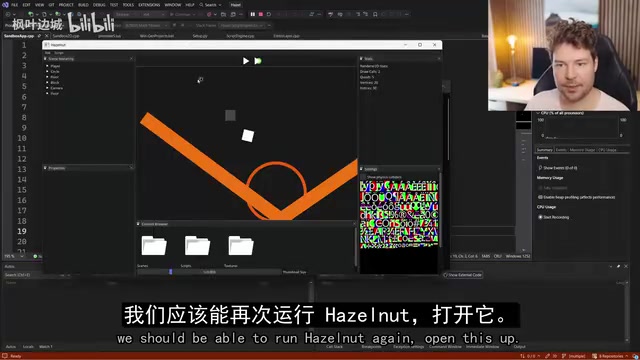Open the Scenes folder in Content Browser

(154, 246)
